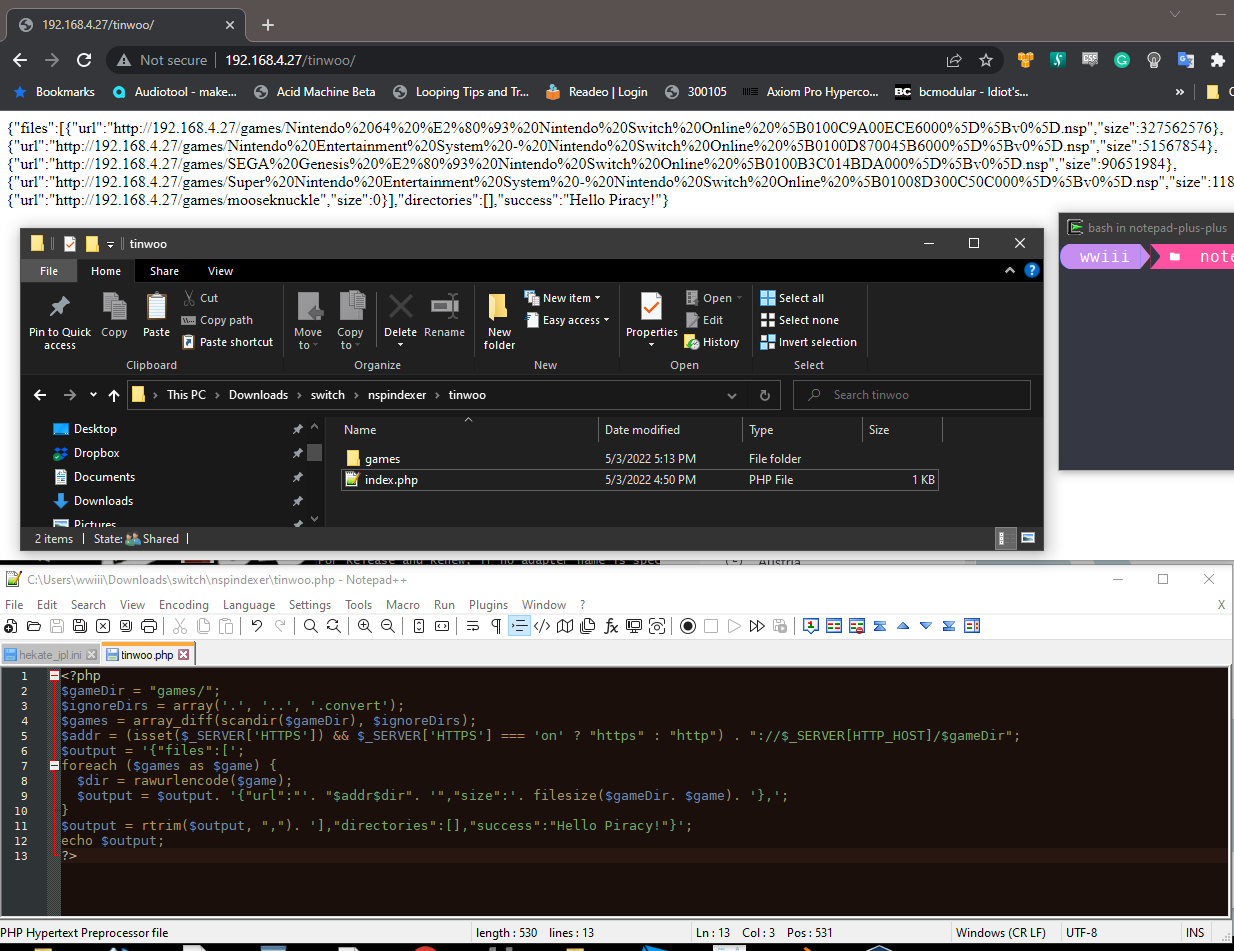The height and width of the screenshot is (951, 1234).
Task: Click the Clear Compare icon with red minus
Action: pos(857,626)
